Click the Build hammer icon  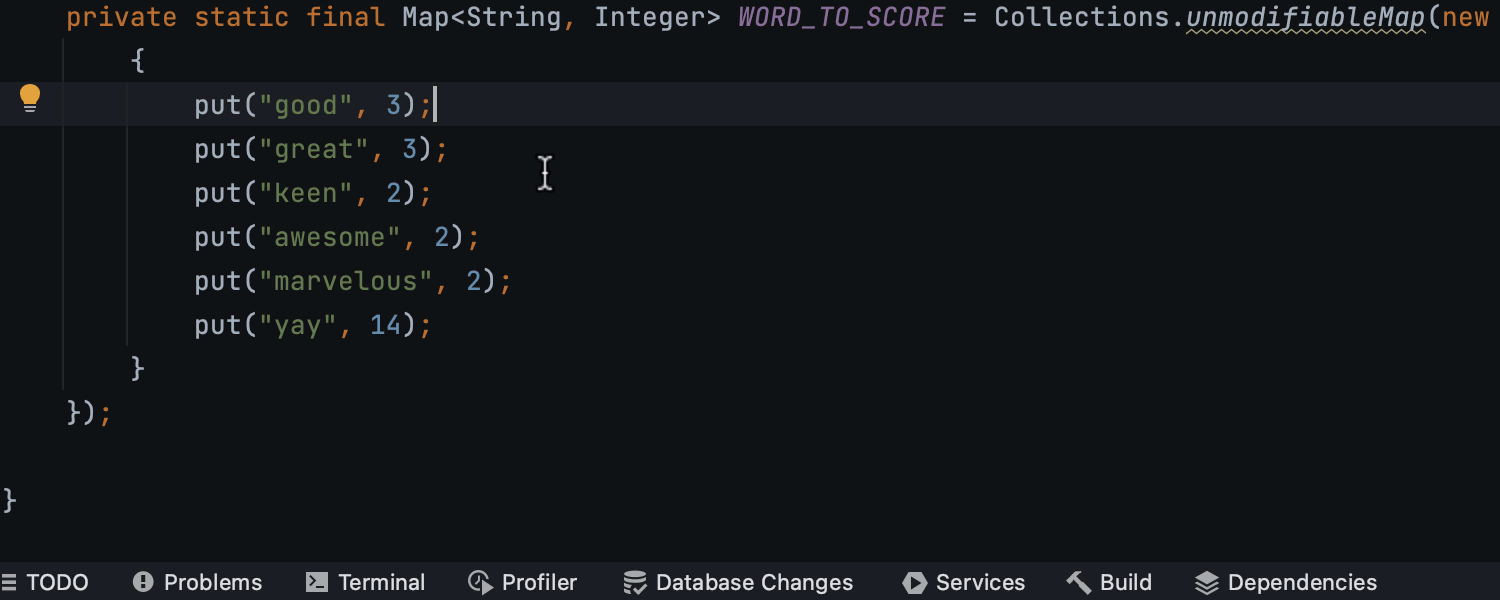(1078, 582)
